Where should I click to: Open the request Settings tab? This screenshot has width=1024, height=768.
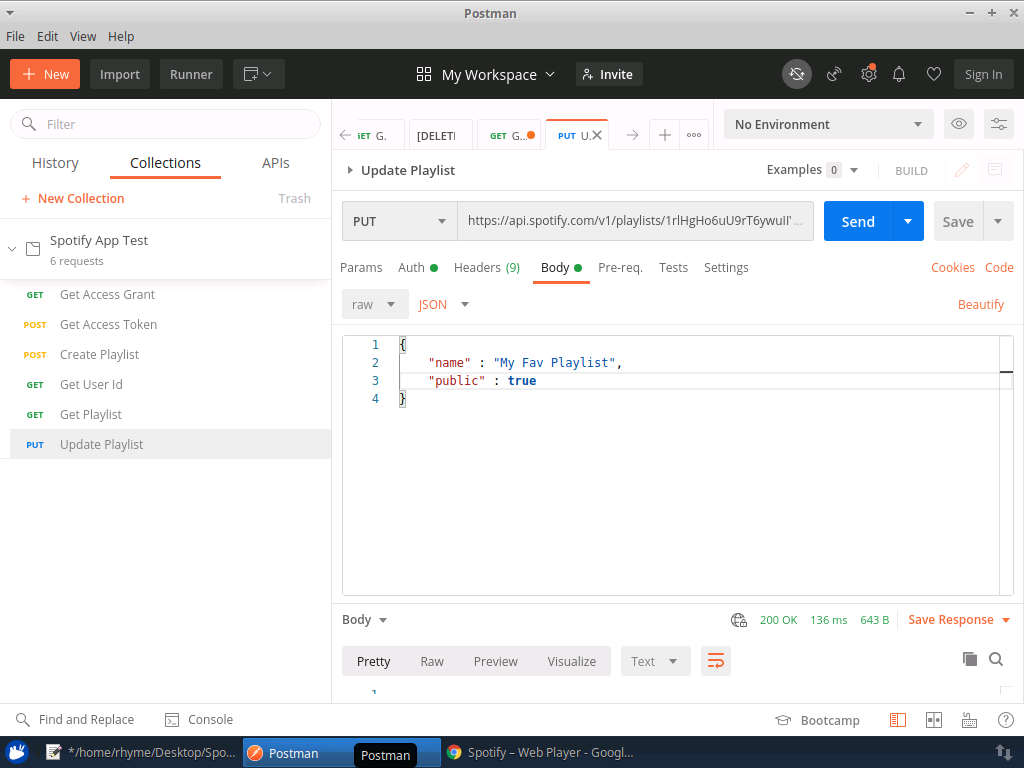[726, 268]
